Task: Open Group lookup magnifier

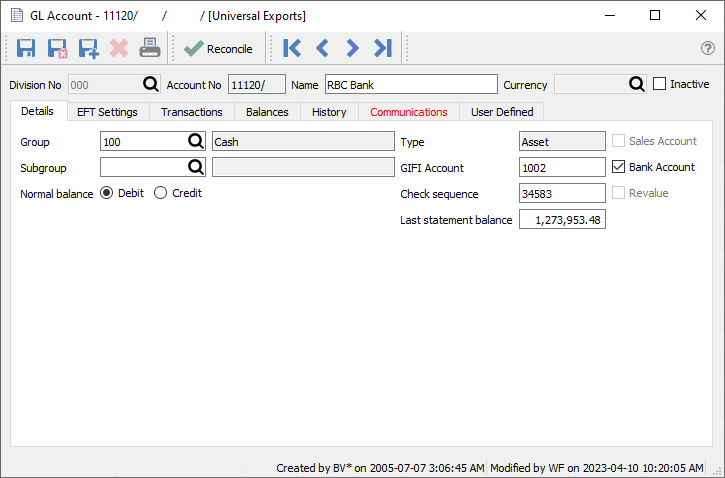Action: [x=196, y=141]
